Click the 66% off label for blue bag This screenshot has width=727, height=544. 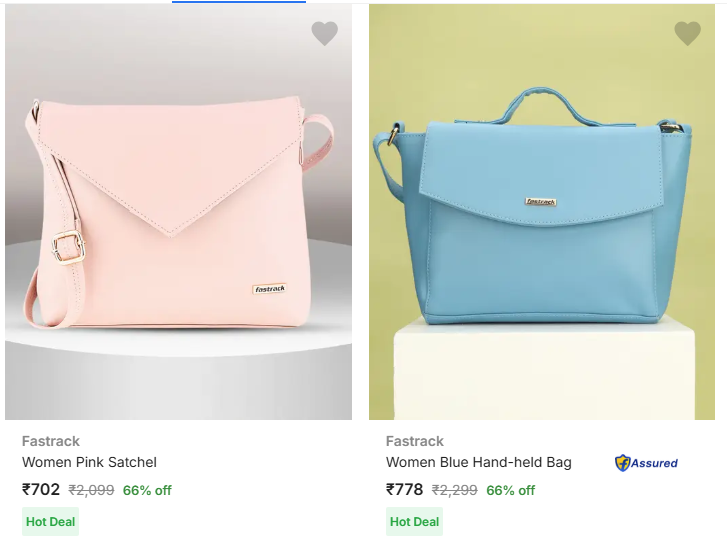click(511, 491)
